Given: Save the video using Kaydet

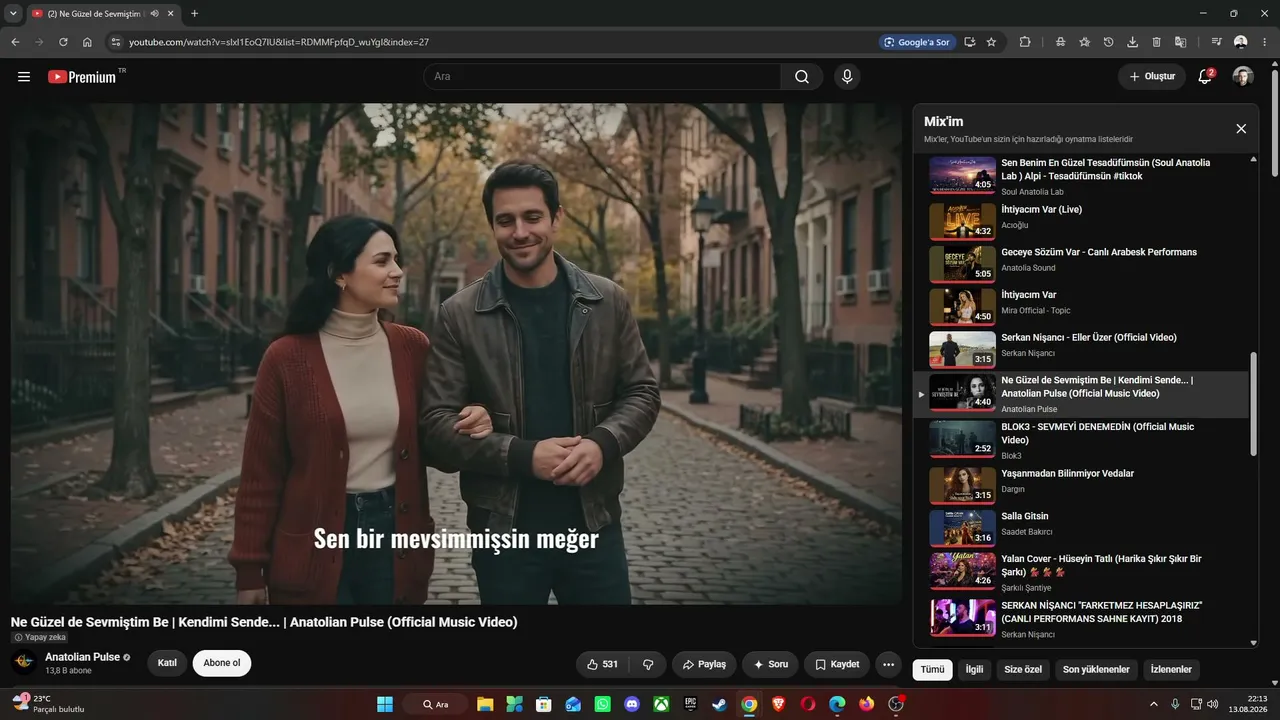Looking at the screenshot, I should (837, 664).
